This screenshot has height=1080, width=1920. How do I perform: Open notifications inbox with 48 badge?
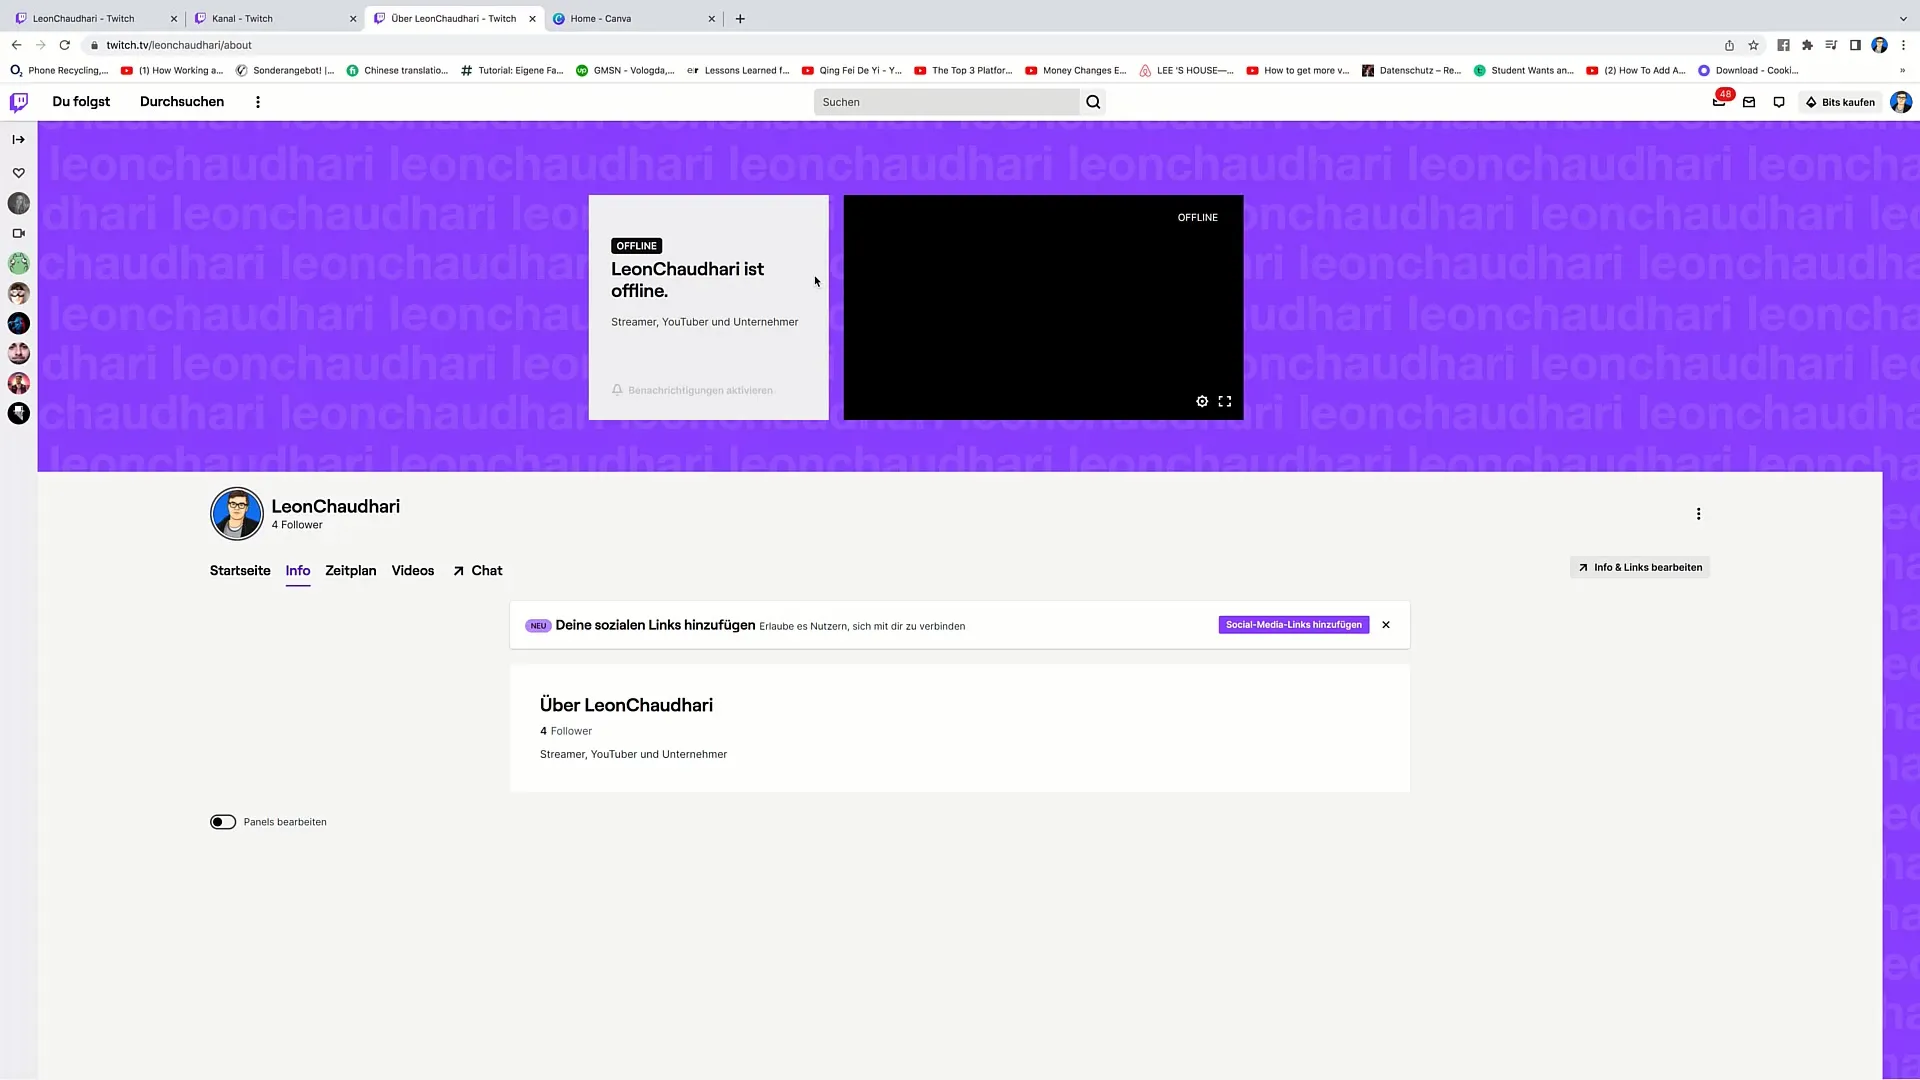click(x=1719, y=101)
